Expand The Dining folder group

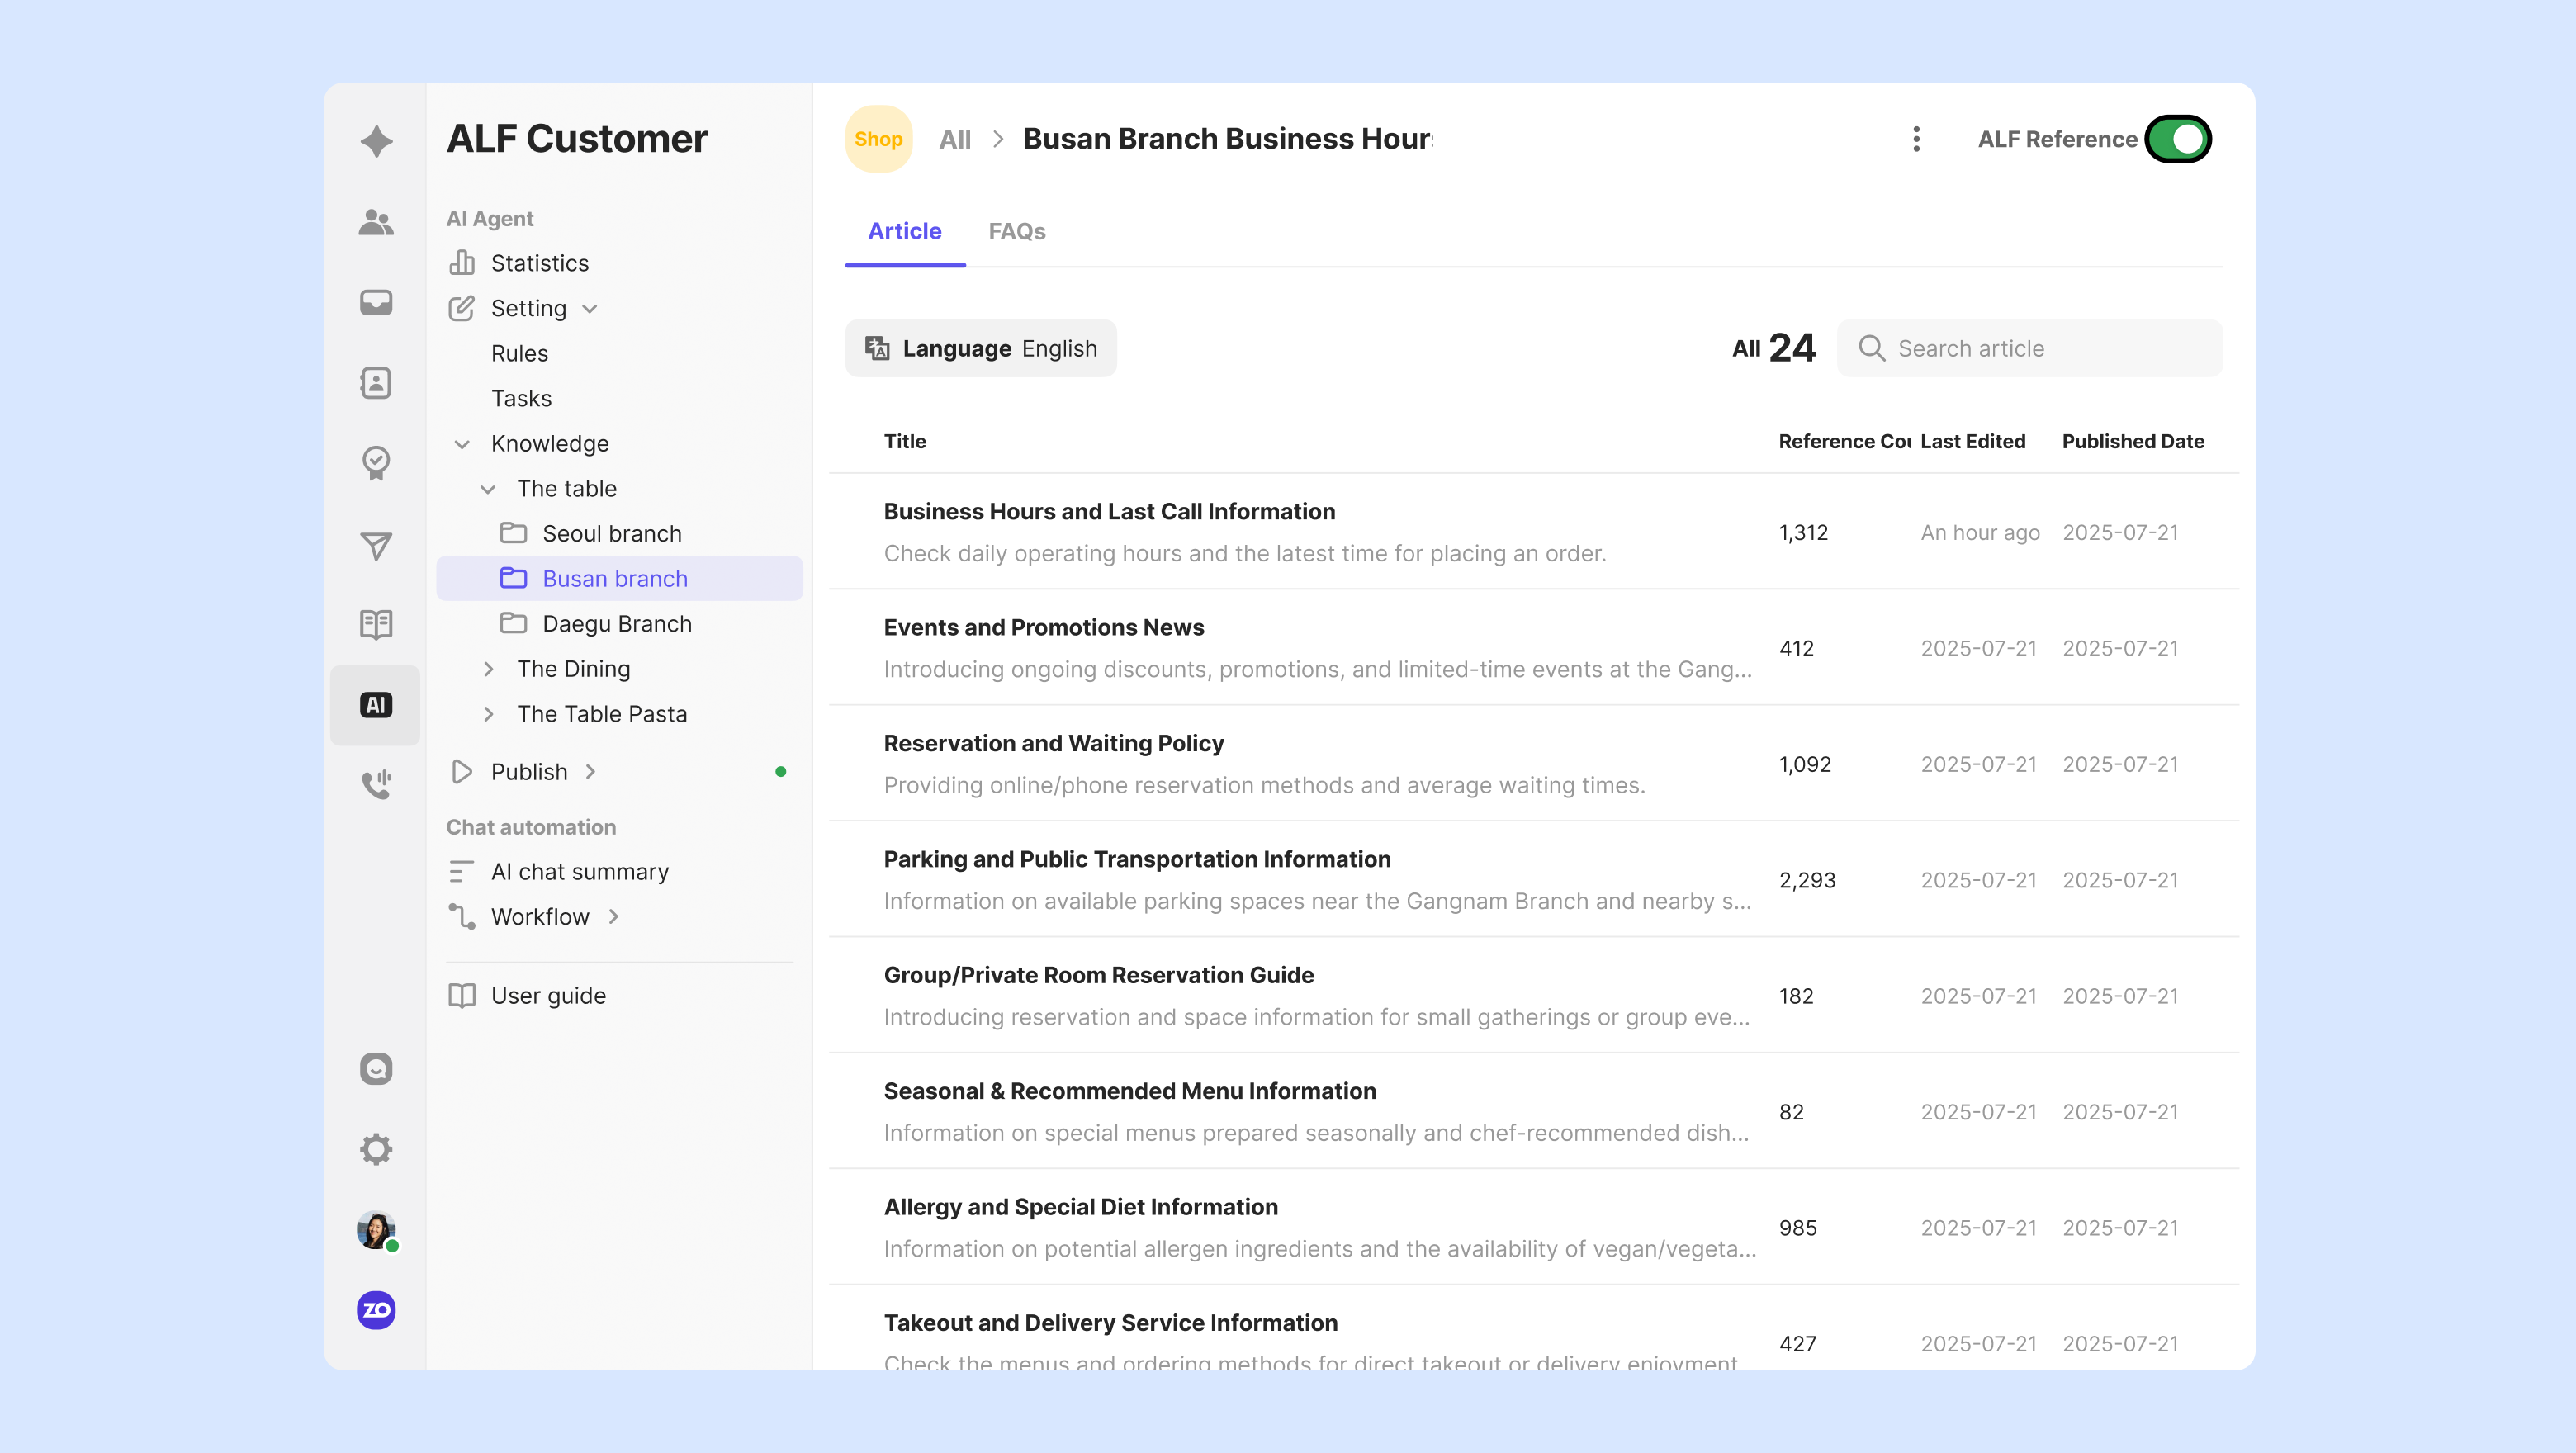488,669
